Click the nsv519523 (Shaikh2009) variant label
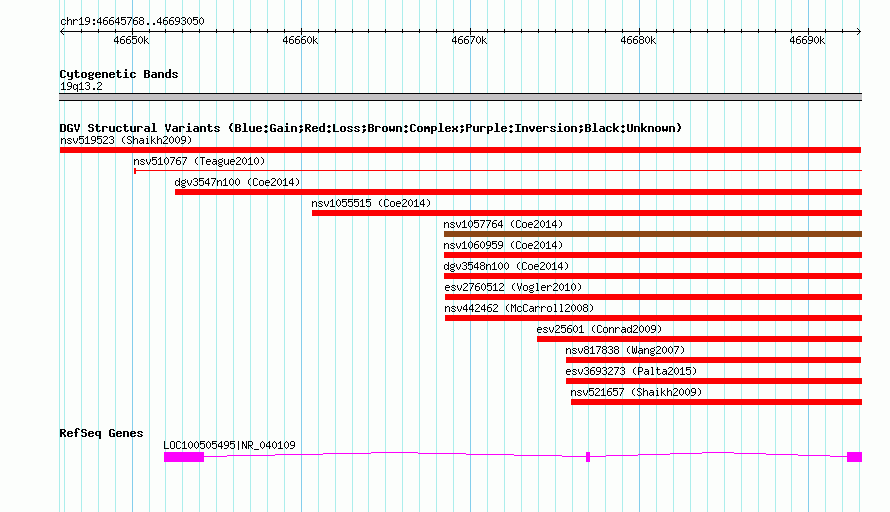Screen dimensions: 890x512 tap(126, 140)
